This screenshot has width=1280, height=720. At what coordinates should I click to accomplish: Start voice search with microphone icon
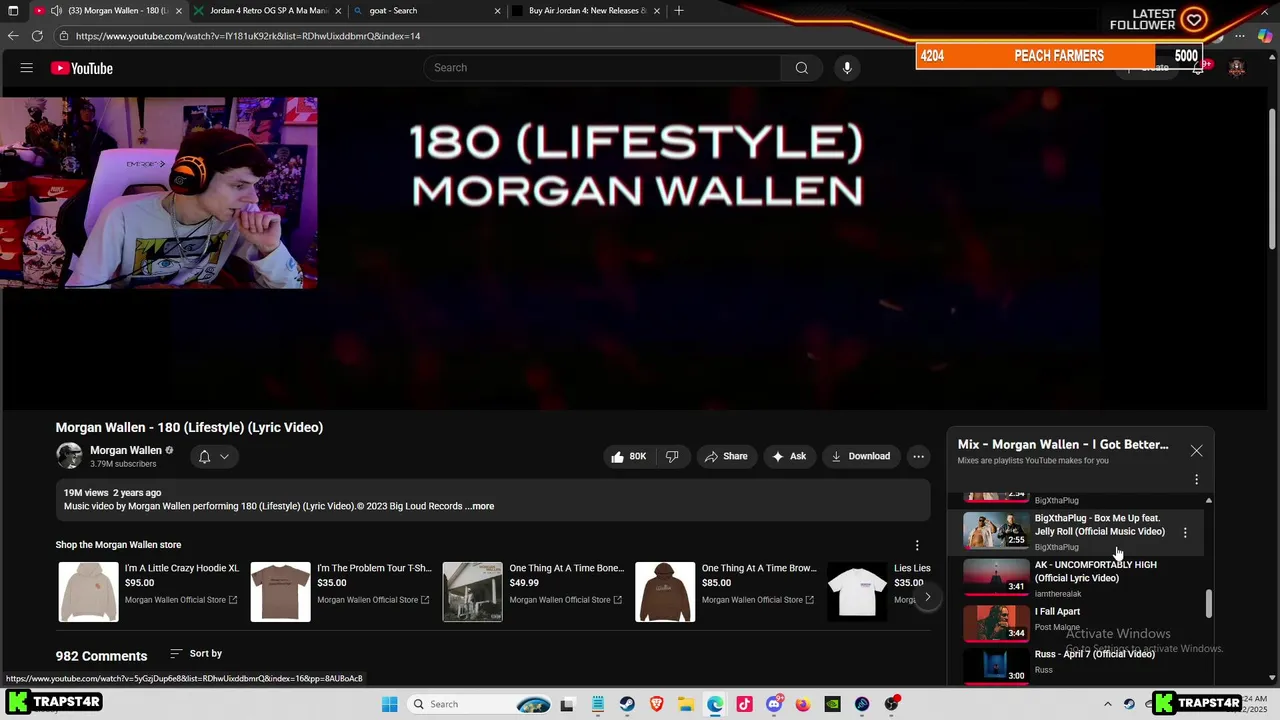[847, 68]
